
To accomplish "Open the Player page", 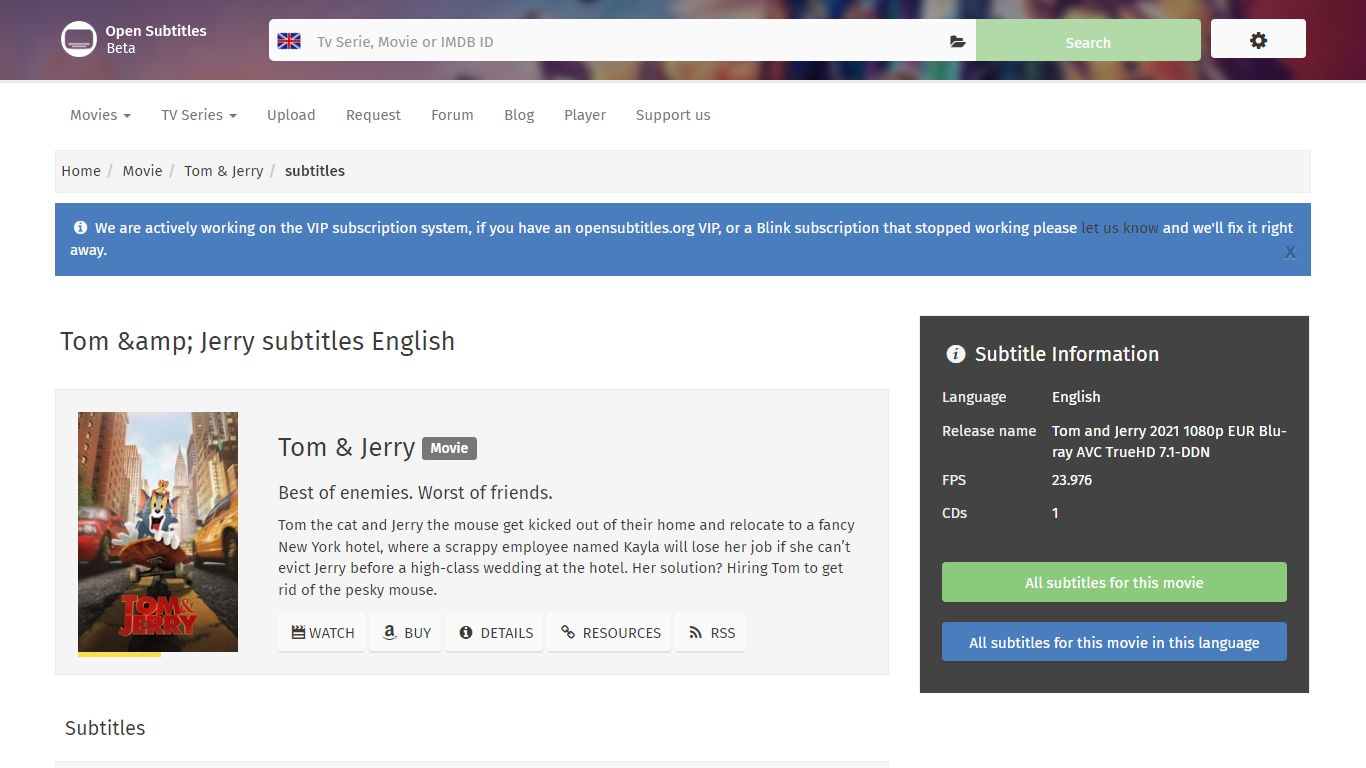I will [x=585, y=115].
